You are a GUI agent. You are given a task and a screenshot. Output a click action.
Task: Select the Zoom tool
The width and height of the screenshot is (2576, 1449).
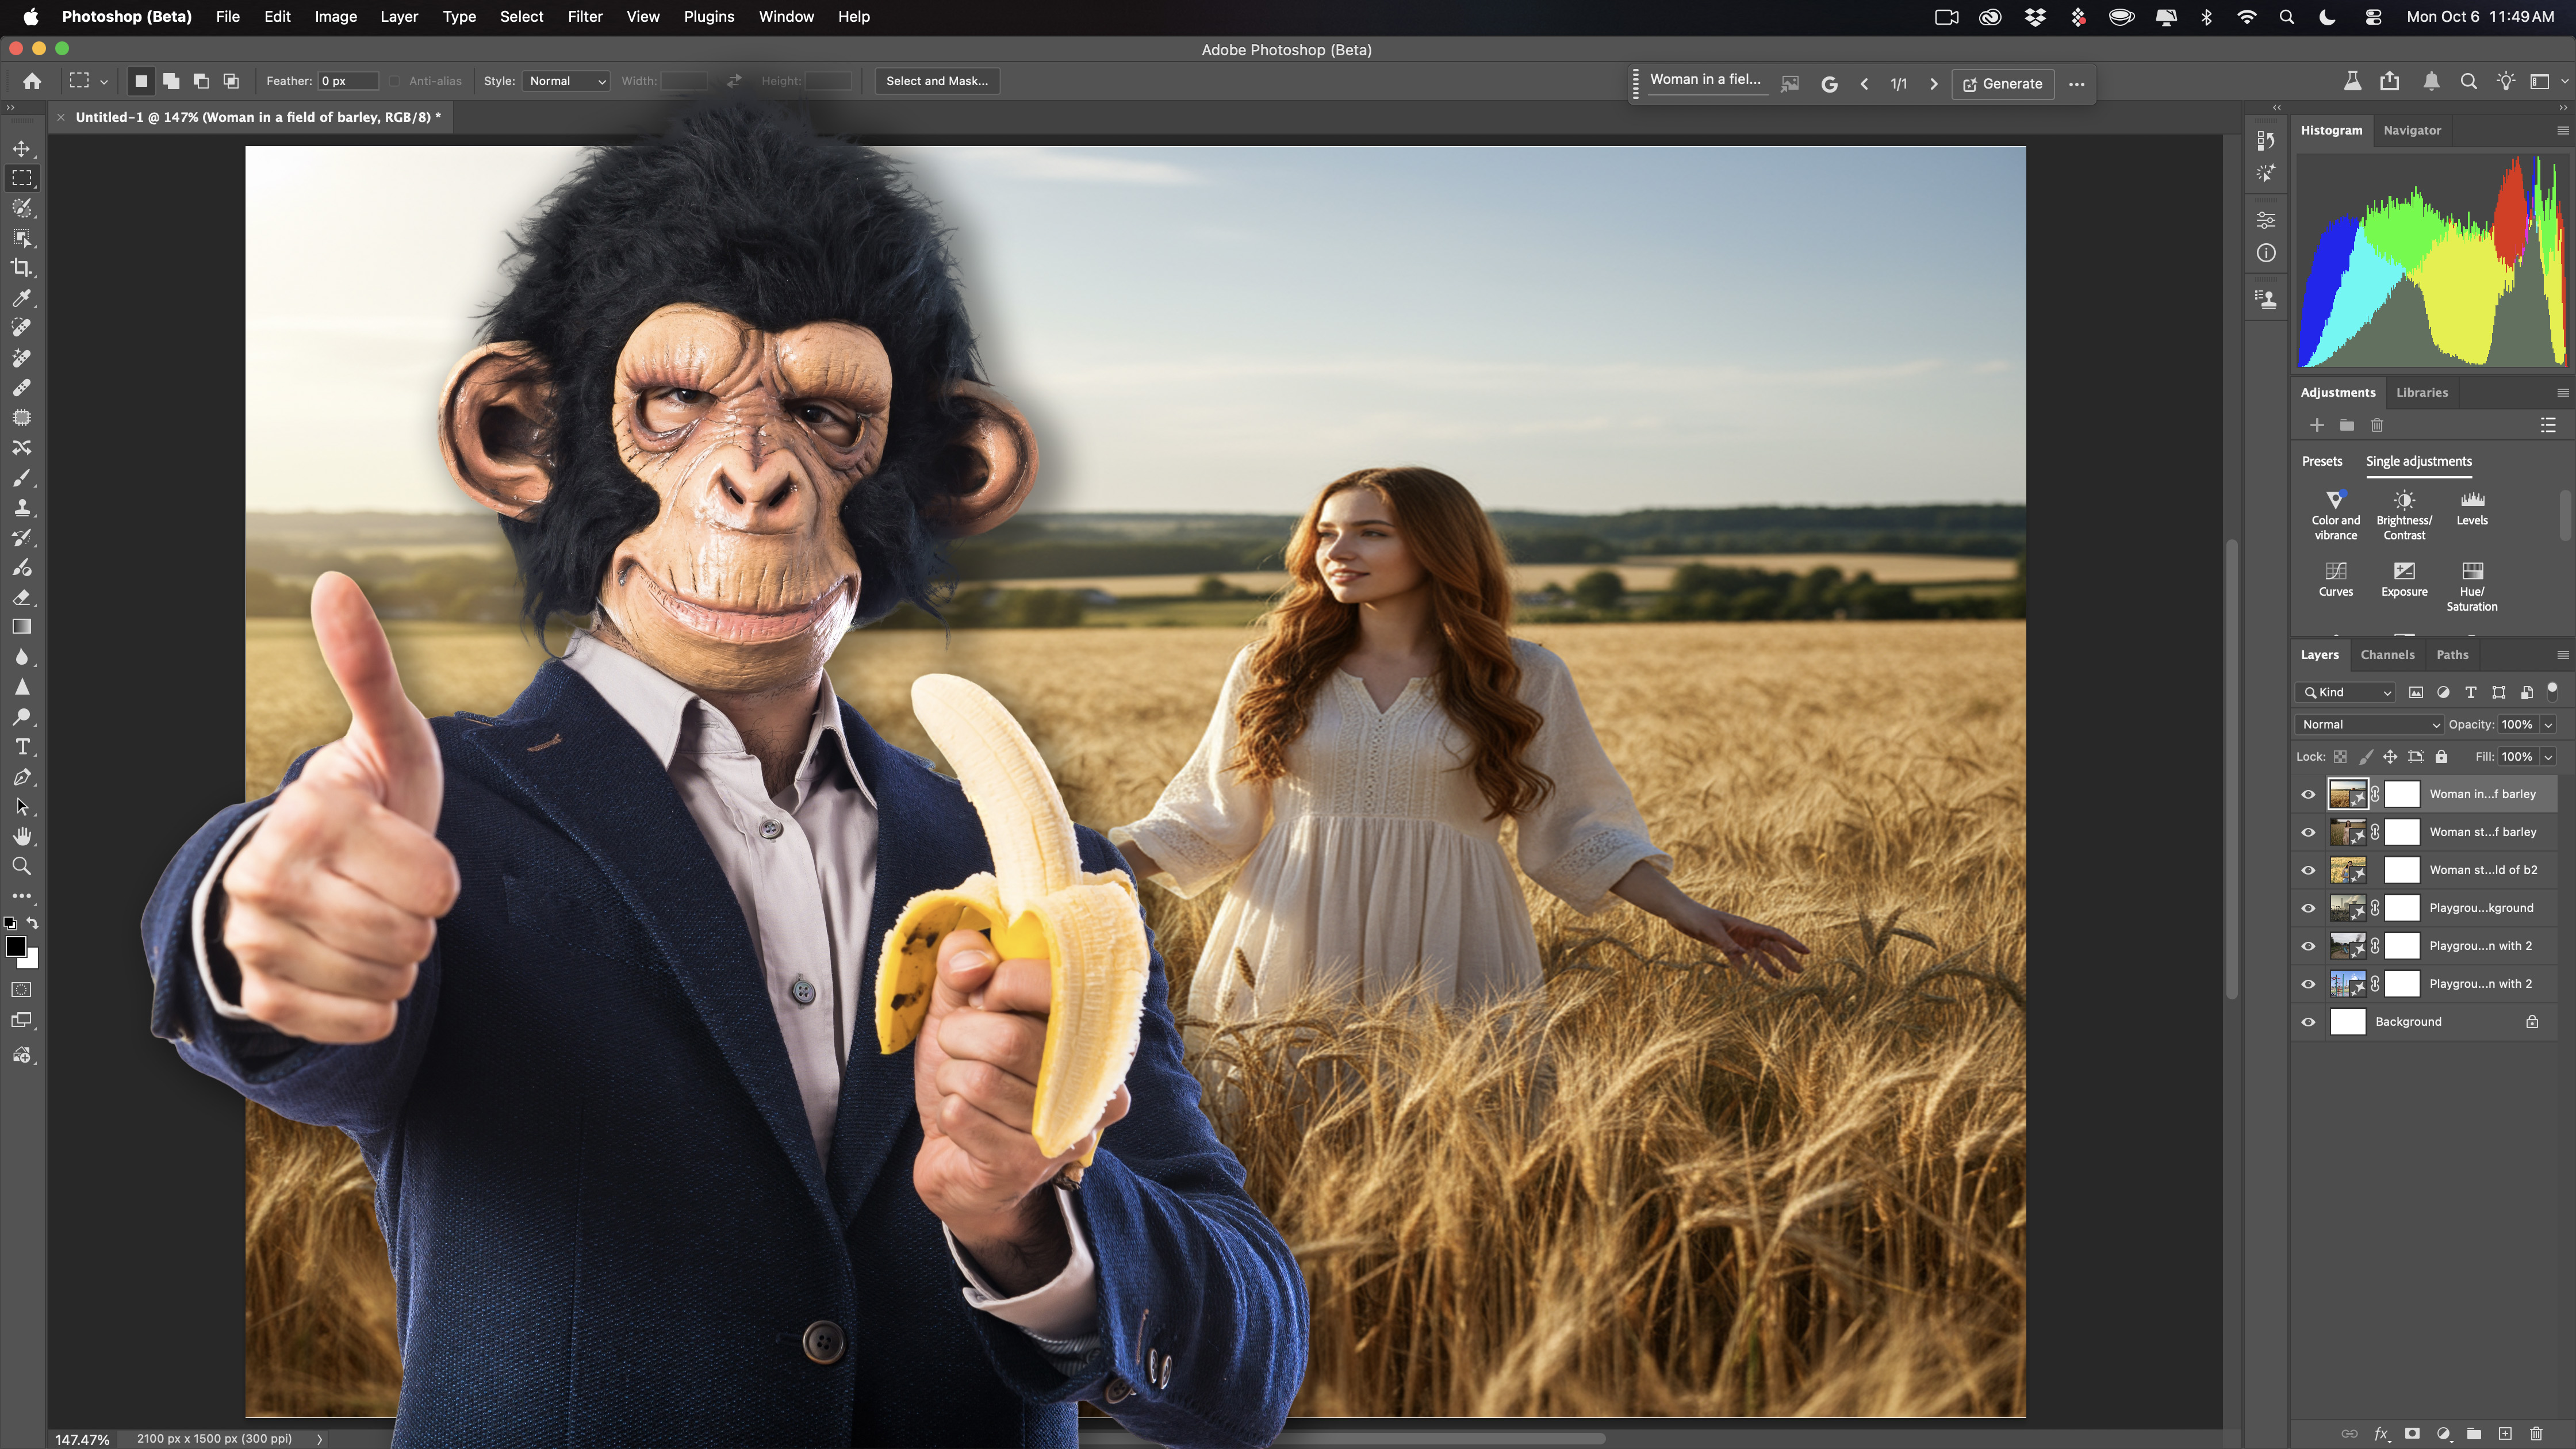(22, 866)
